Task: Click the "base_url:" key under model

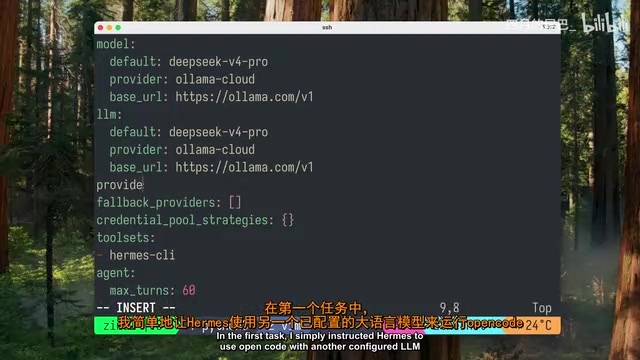Action: (139, 97)
